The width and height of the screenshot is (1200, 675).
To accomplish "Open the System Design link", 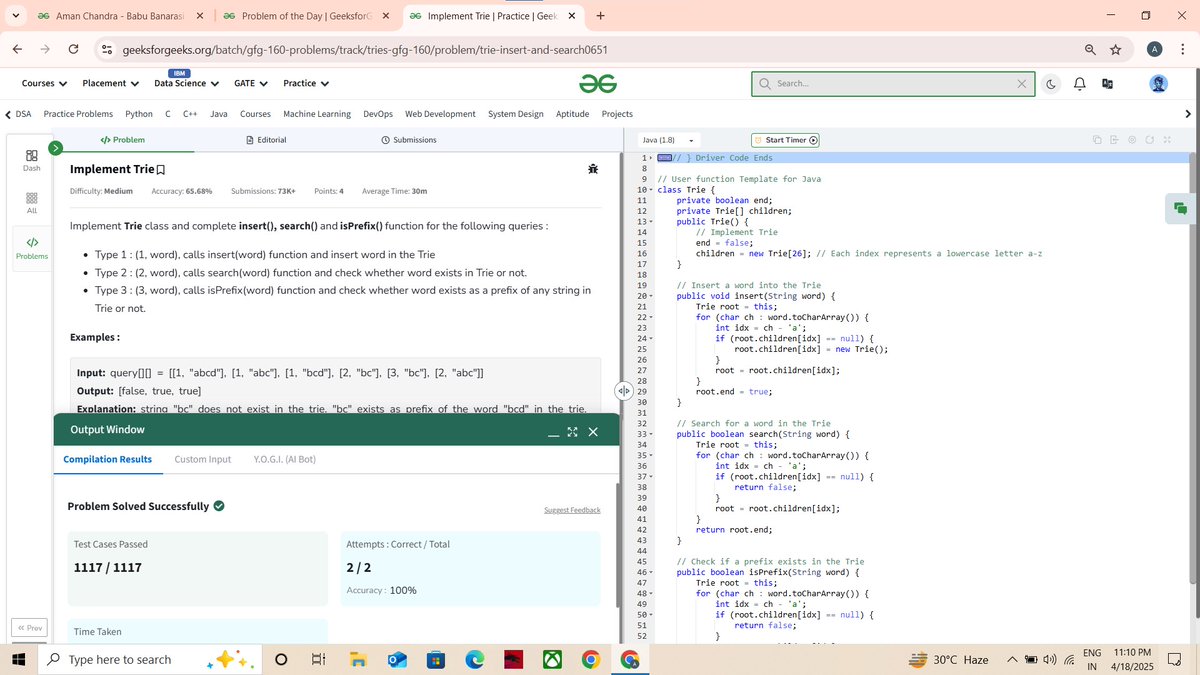I will [516, 114].
